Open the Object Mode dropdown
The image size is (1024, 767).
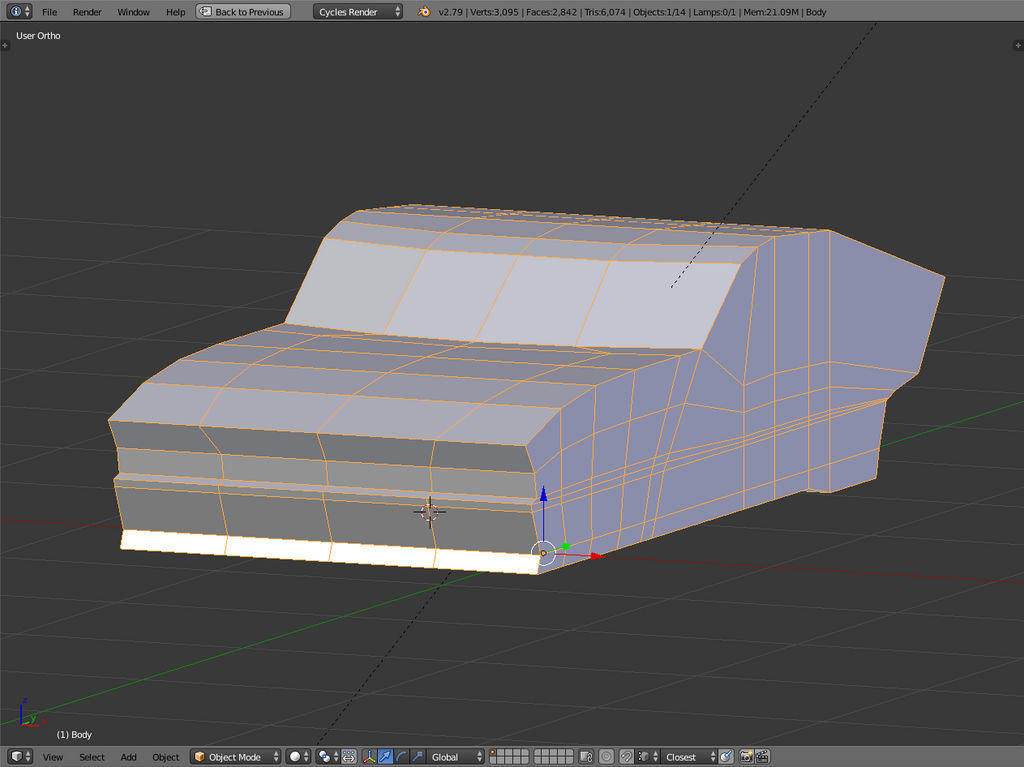tap(236, 757)
